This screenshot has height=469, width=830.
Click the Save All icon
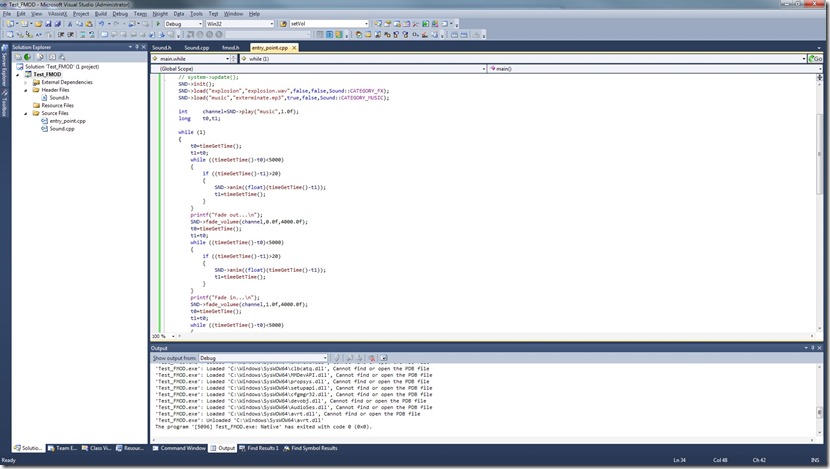[x=58, y=24]
